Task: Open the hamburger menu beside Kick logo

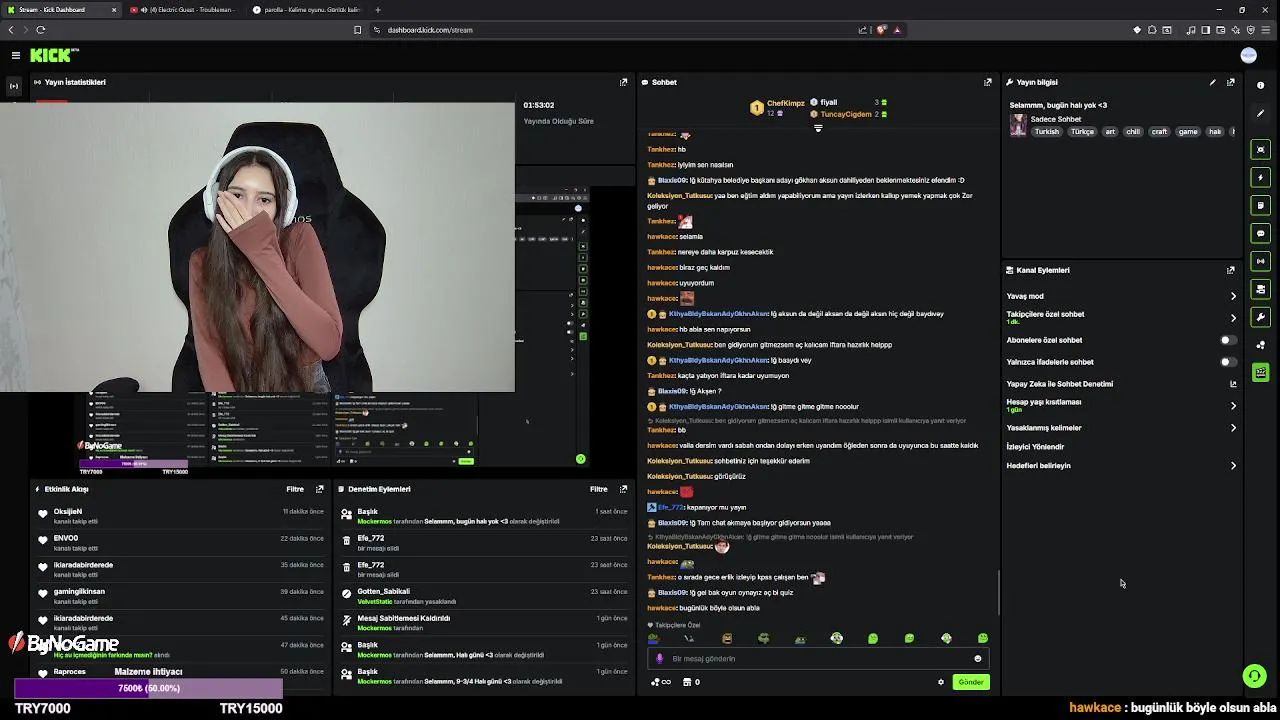Action: coord(16,55)
